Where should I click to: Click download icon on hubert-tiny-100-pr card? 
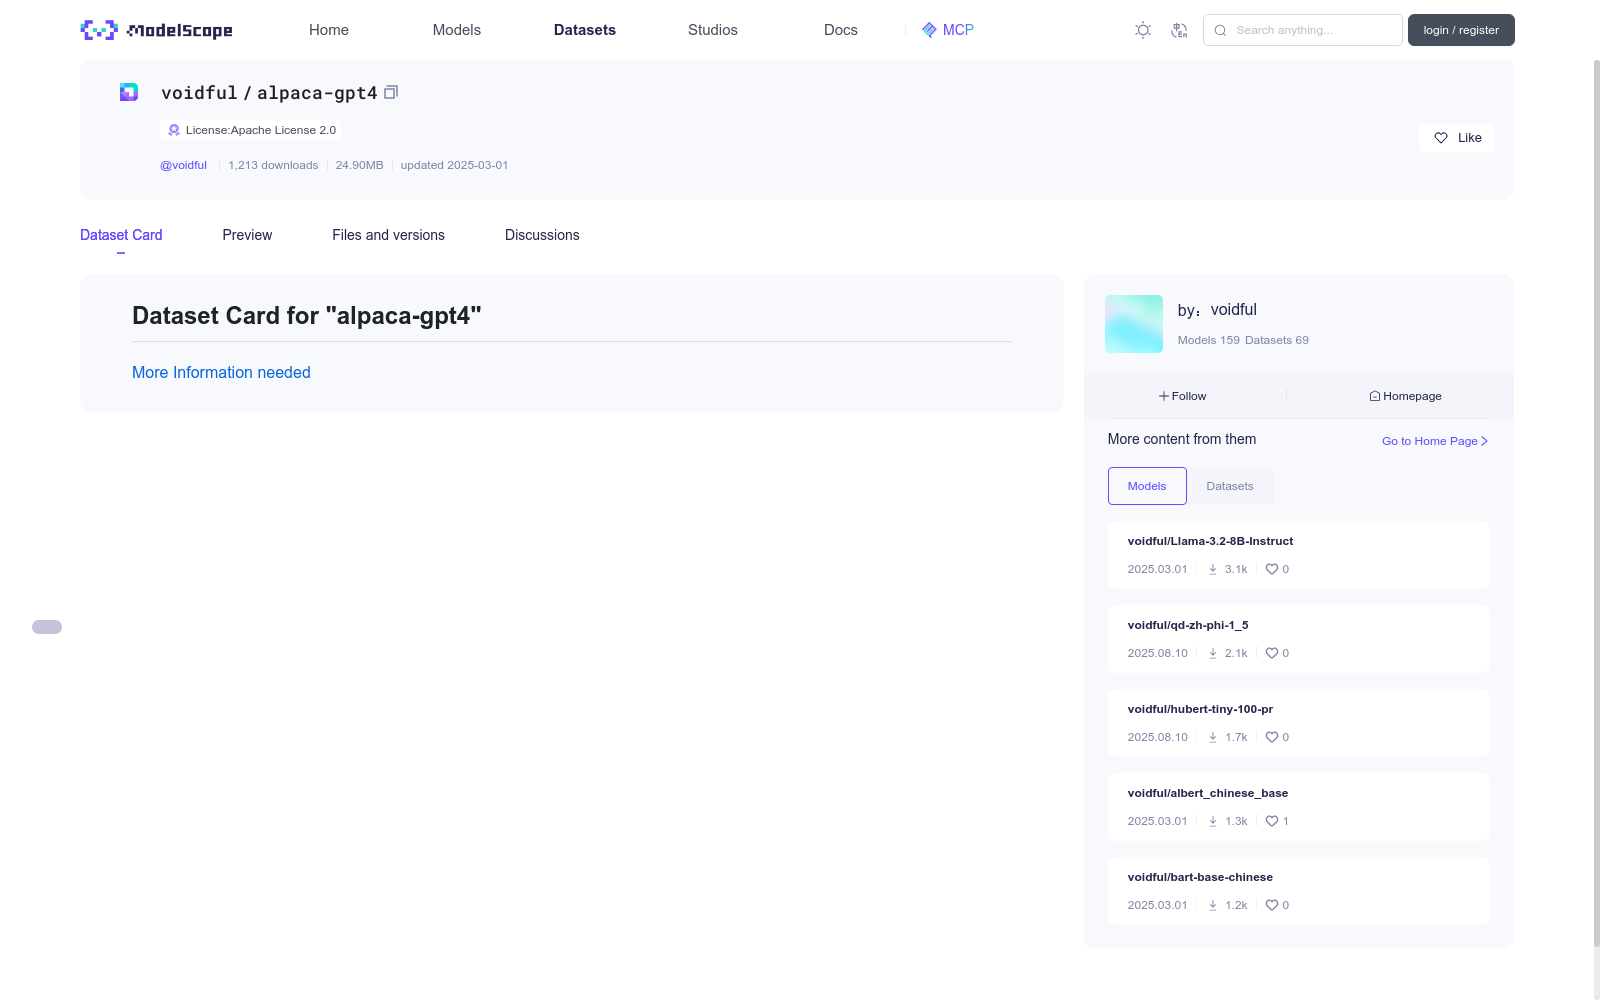pyautogui.click(x=1213, y=737)
